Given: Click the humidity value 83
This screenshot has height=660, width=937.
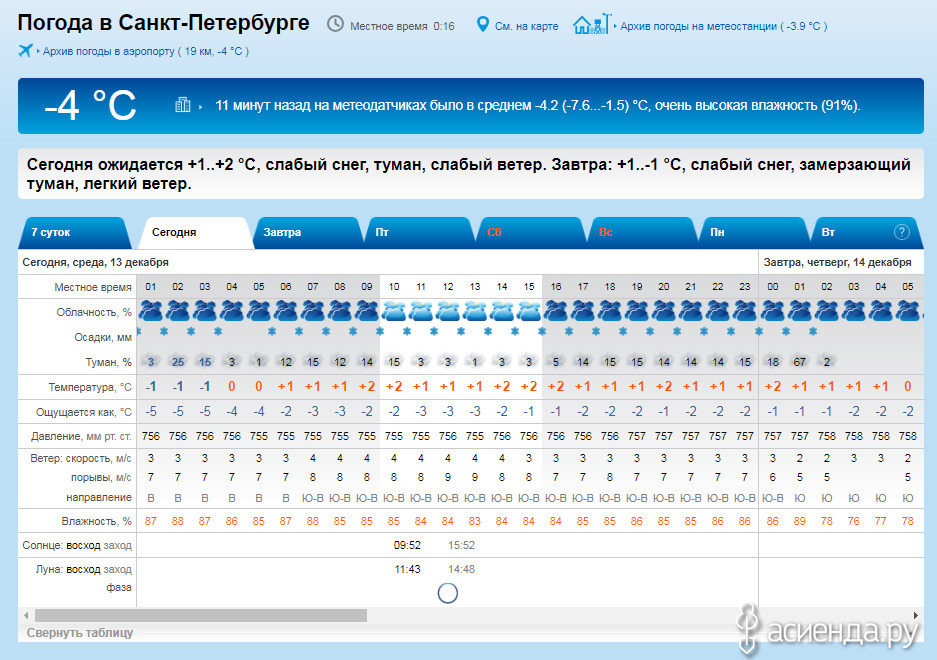Looking at the screenshot, I should coord(474,521).
